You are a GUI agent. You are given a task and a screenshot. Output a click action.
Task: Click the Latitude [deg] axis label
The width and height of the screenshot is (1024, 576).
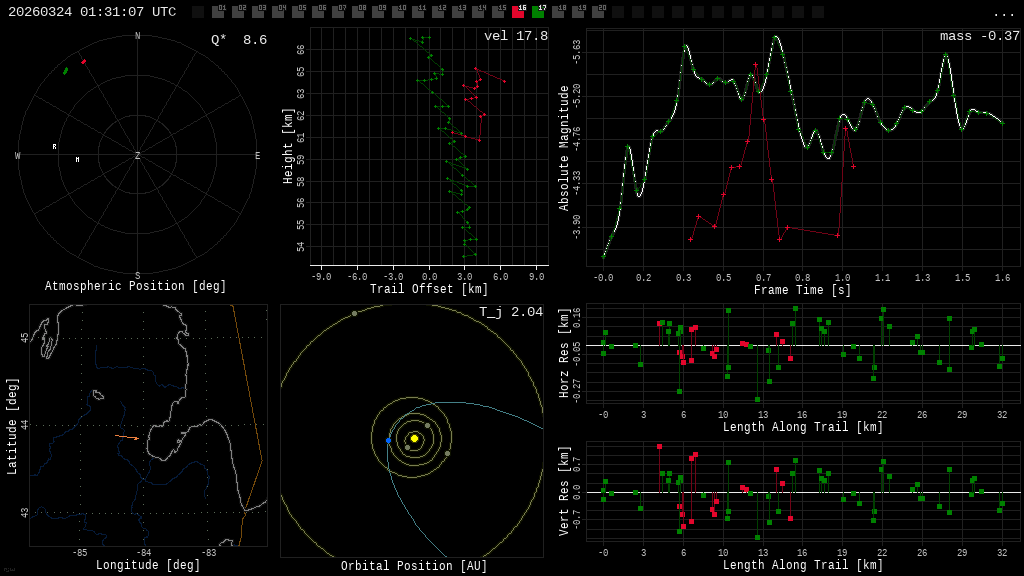click(12, 426)
